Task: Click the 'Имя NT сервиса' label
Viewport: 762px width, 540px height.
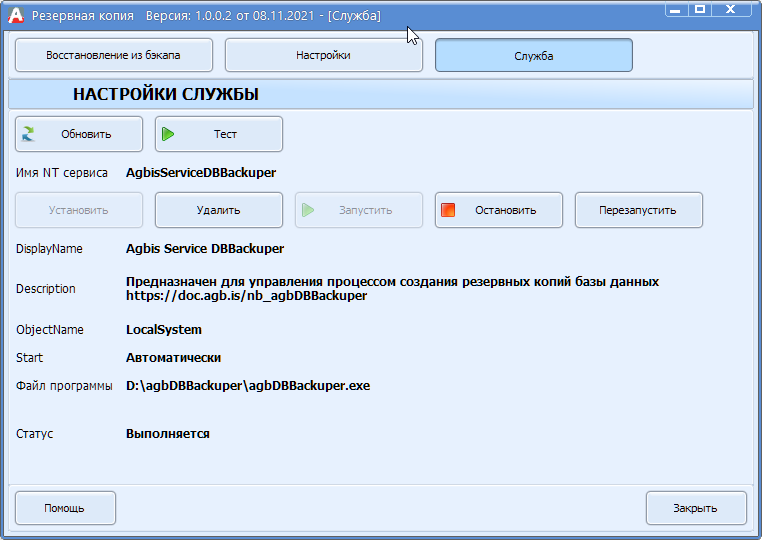Action: 62,173
